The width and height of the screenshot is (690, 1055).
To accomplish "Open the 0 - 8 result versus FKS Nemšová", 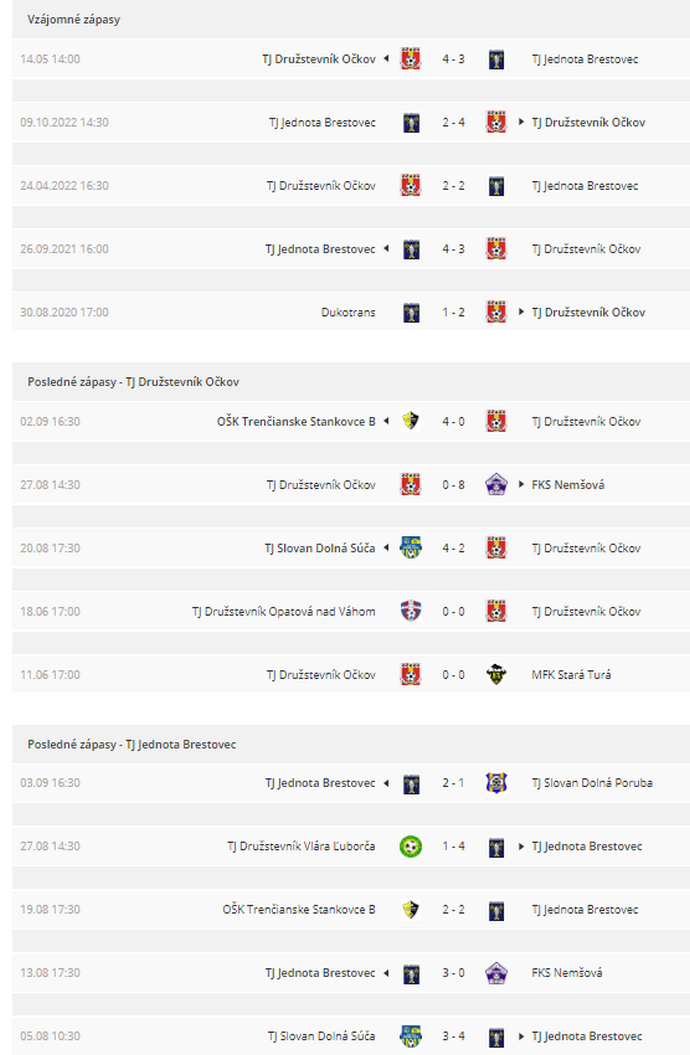I will point(453,484).
